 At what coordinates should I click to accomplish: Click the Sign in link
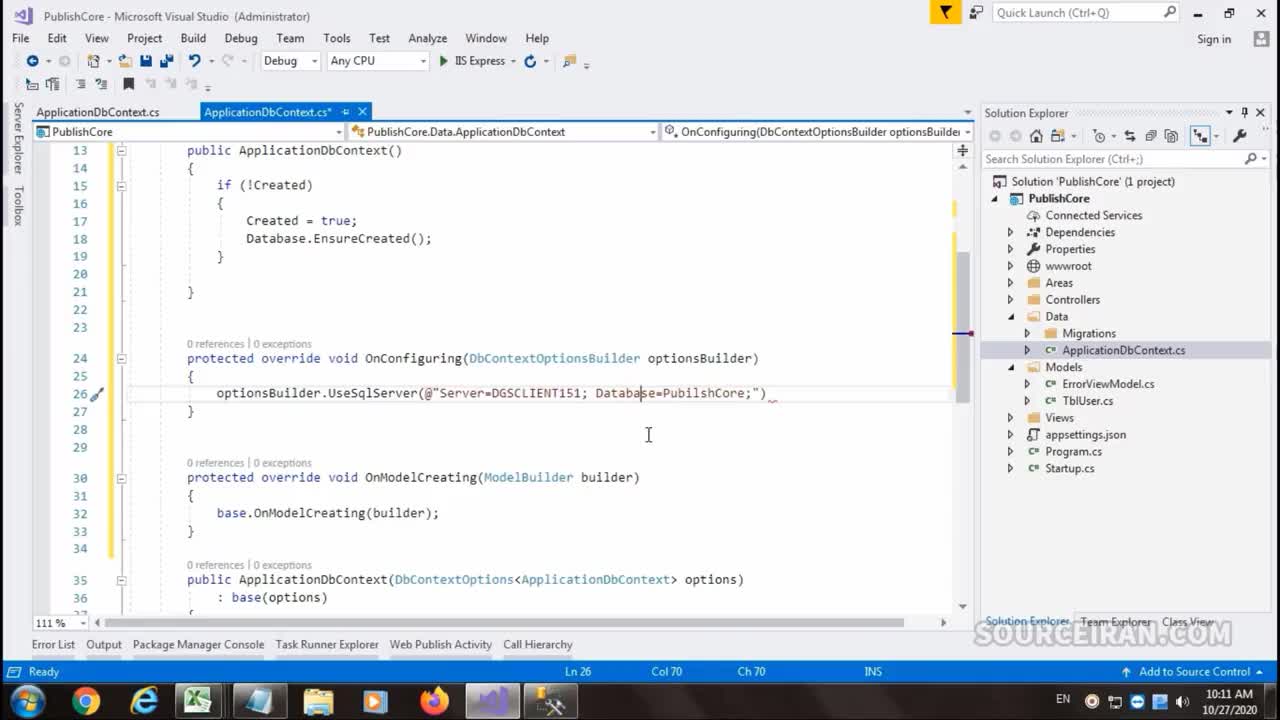[x=1213, y=38]
